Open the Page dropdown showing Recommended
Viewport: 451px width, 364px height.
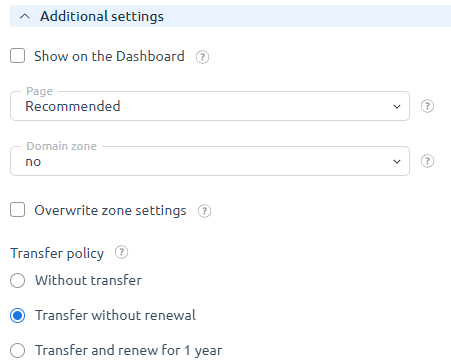(x=210, y=106)
